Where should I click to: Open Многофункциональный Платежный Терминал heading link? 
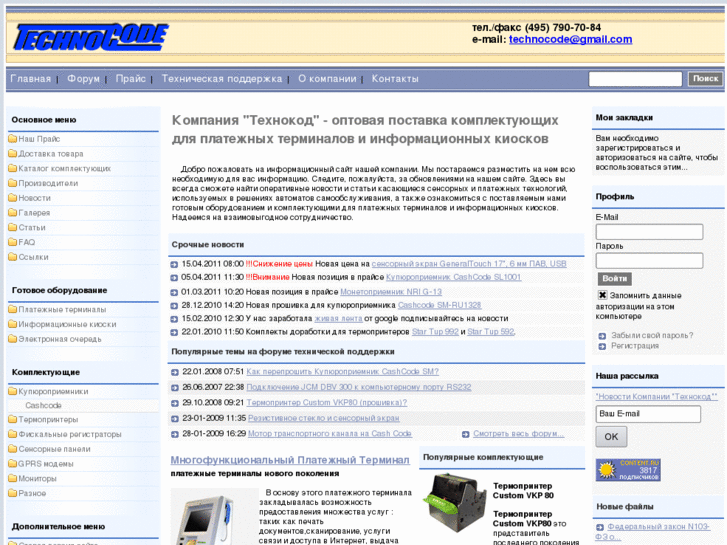[290, 460]
